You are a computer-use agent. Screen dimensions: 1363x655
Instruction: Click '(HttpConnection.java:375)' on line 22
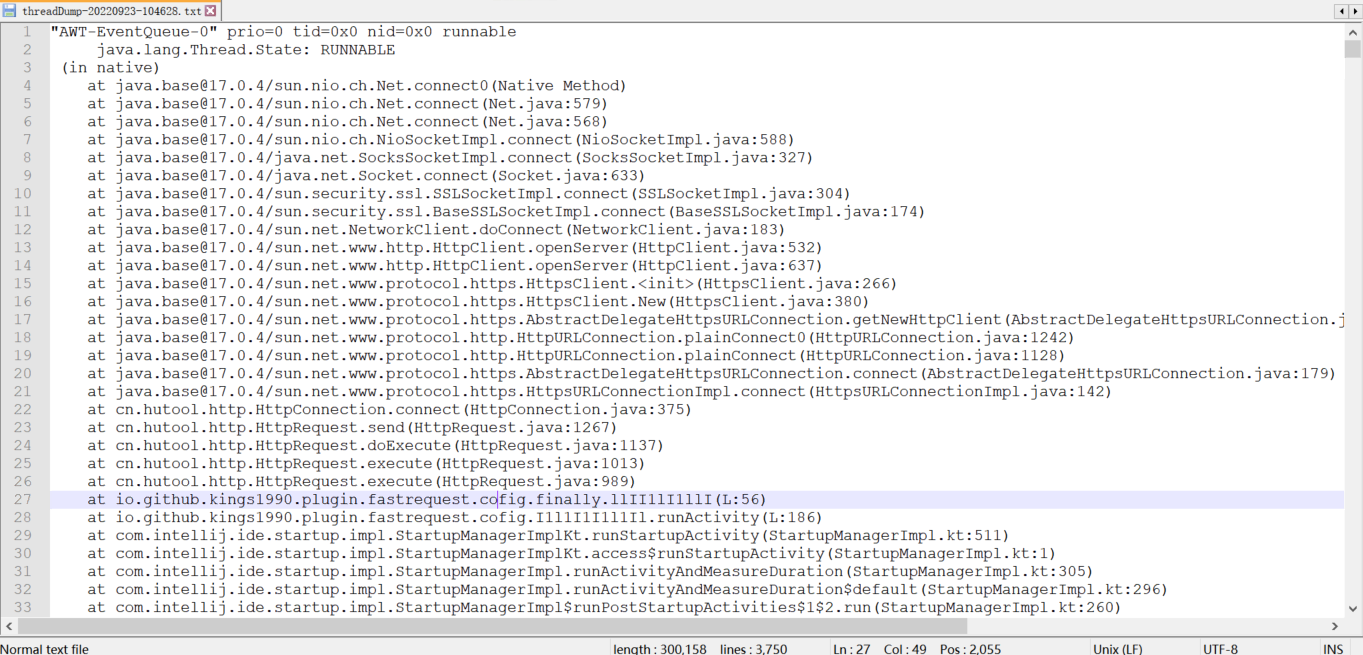point(576,410)
